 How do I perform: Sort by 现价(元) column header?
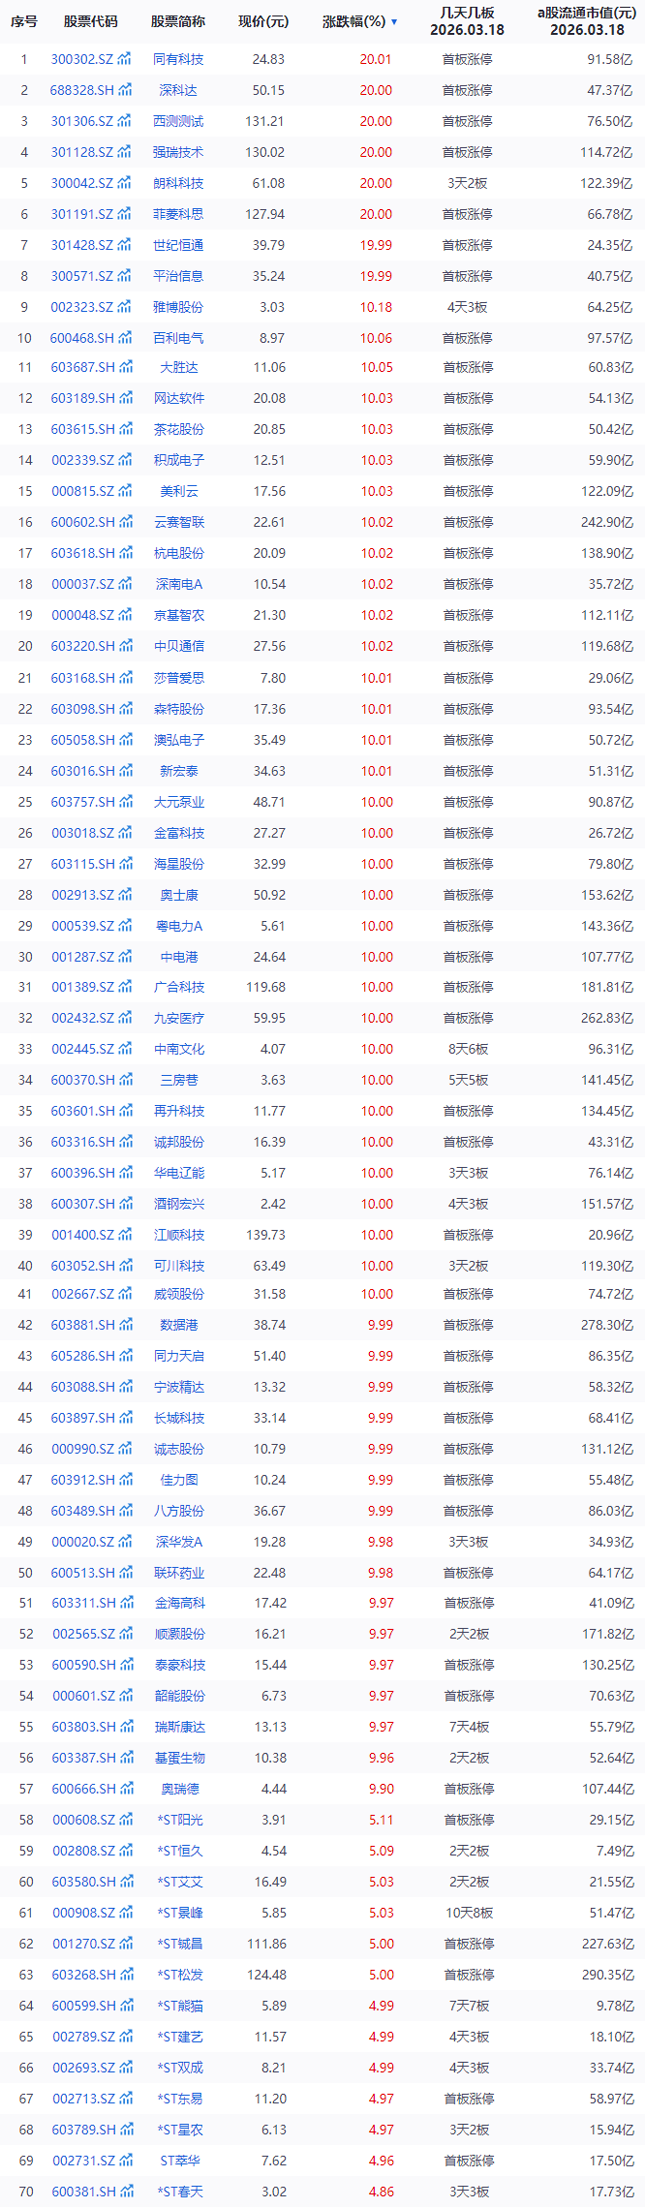pyautogui.click(x=263, y=21)
